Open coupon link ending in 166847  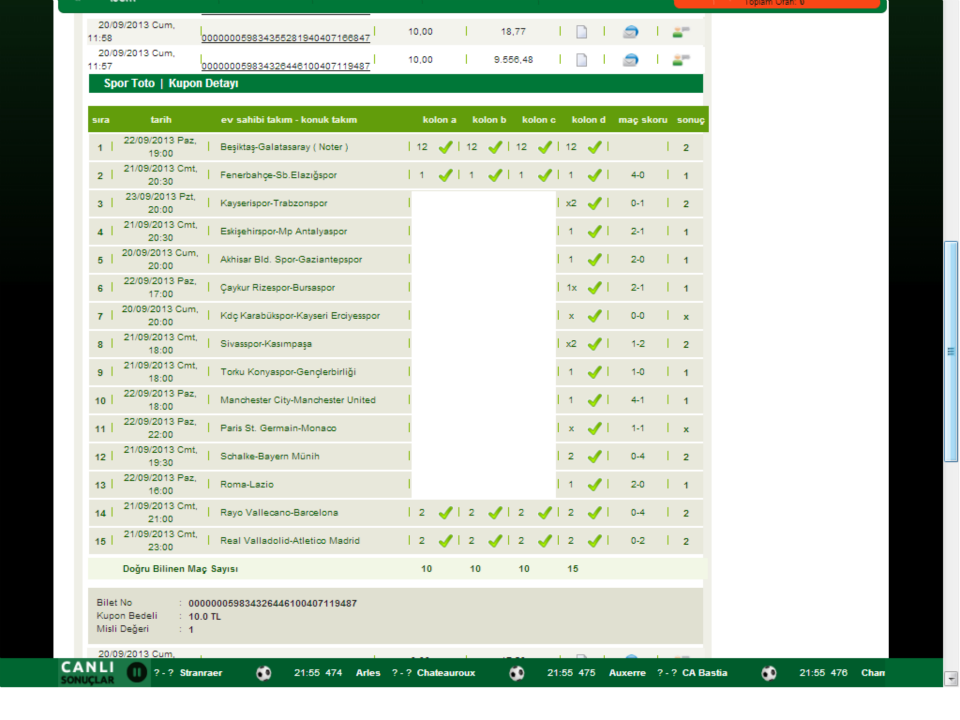[x=286, y=38]
